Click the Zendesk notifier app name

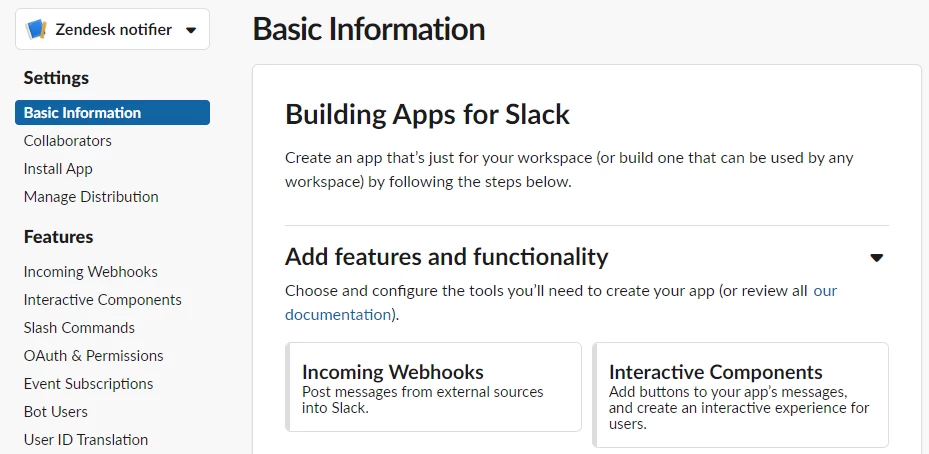(x=114, y=30)
